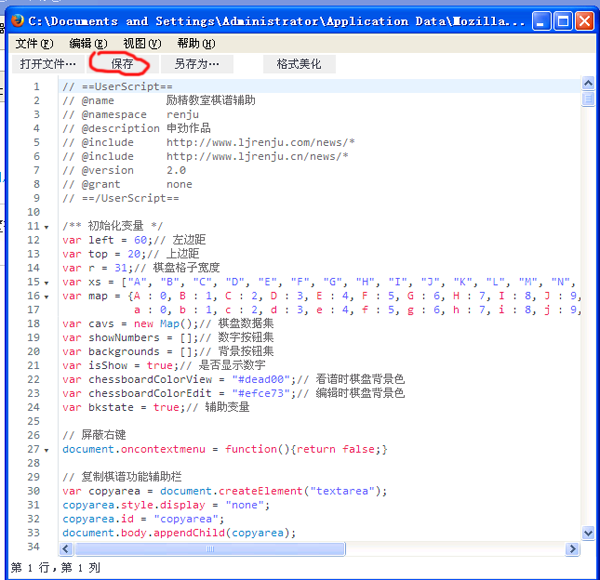Click the 打开文件… button

pos(48,64)
